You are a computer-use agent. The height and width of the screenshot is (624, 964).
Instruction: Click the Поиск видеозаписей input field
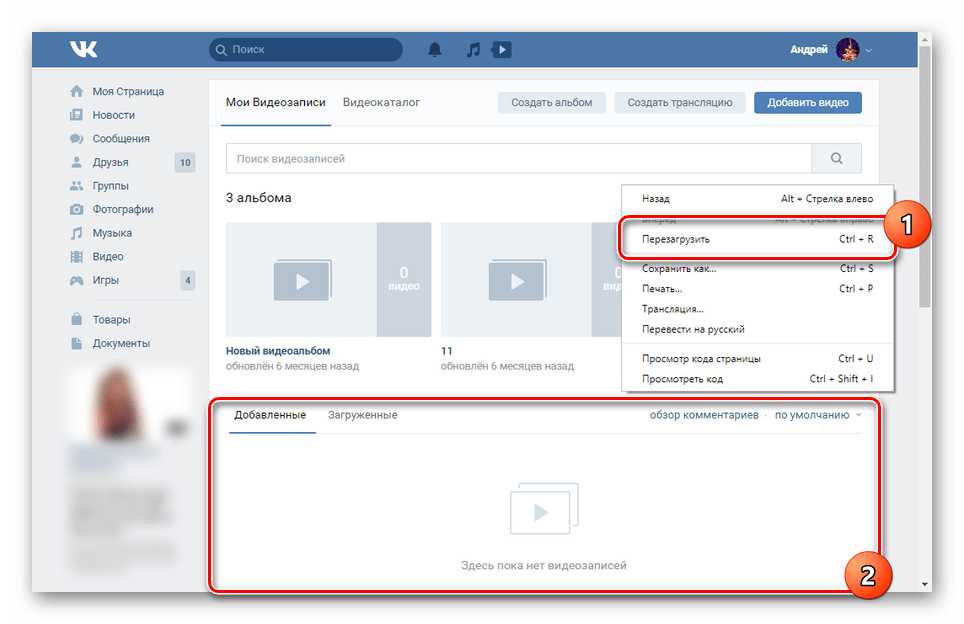pos(518,159)
